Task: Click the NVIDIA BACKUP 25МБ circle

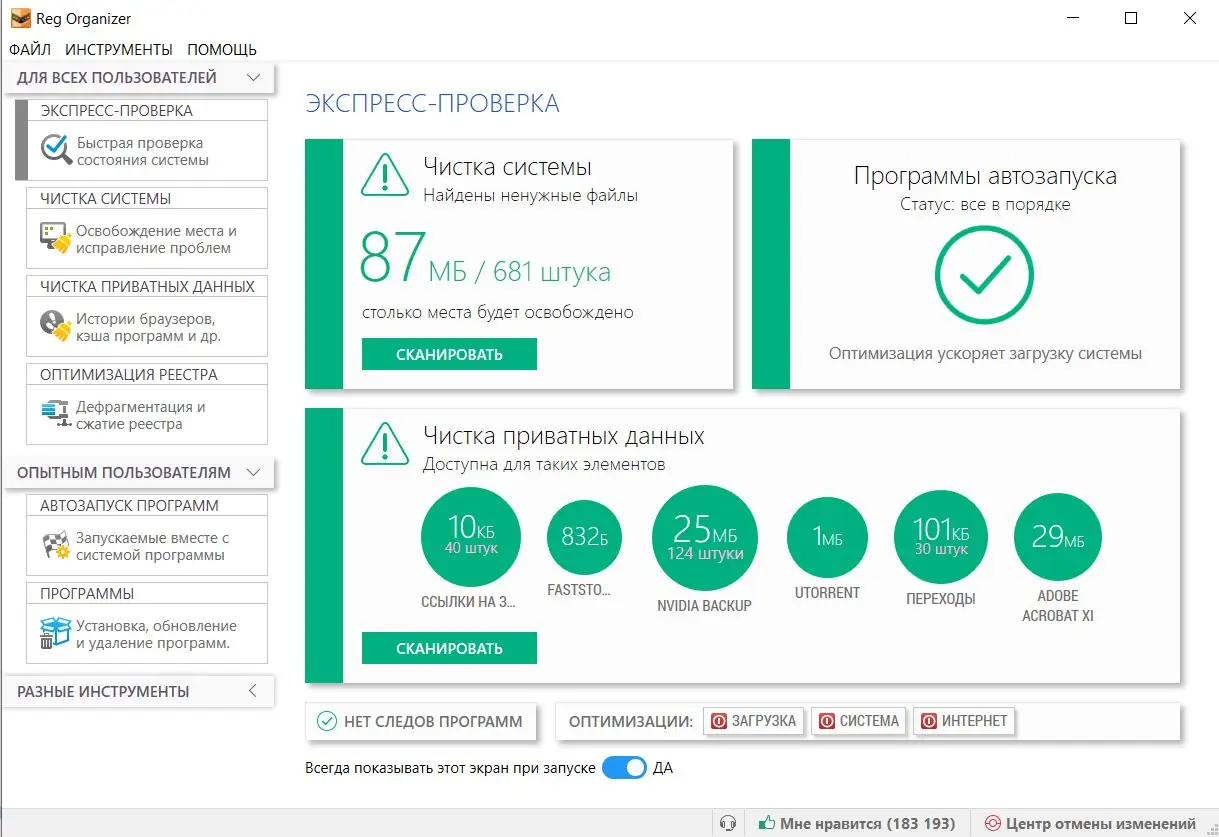Action: coord(704,537)
